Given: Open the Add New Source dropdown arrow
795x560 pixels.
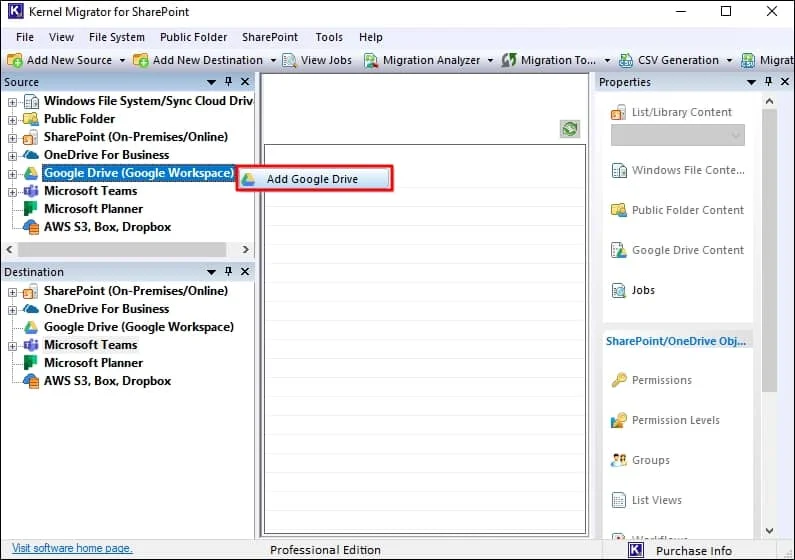Looking at the screenshot, I should click(x=122, y=60).
